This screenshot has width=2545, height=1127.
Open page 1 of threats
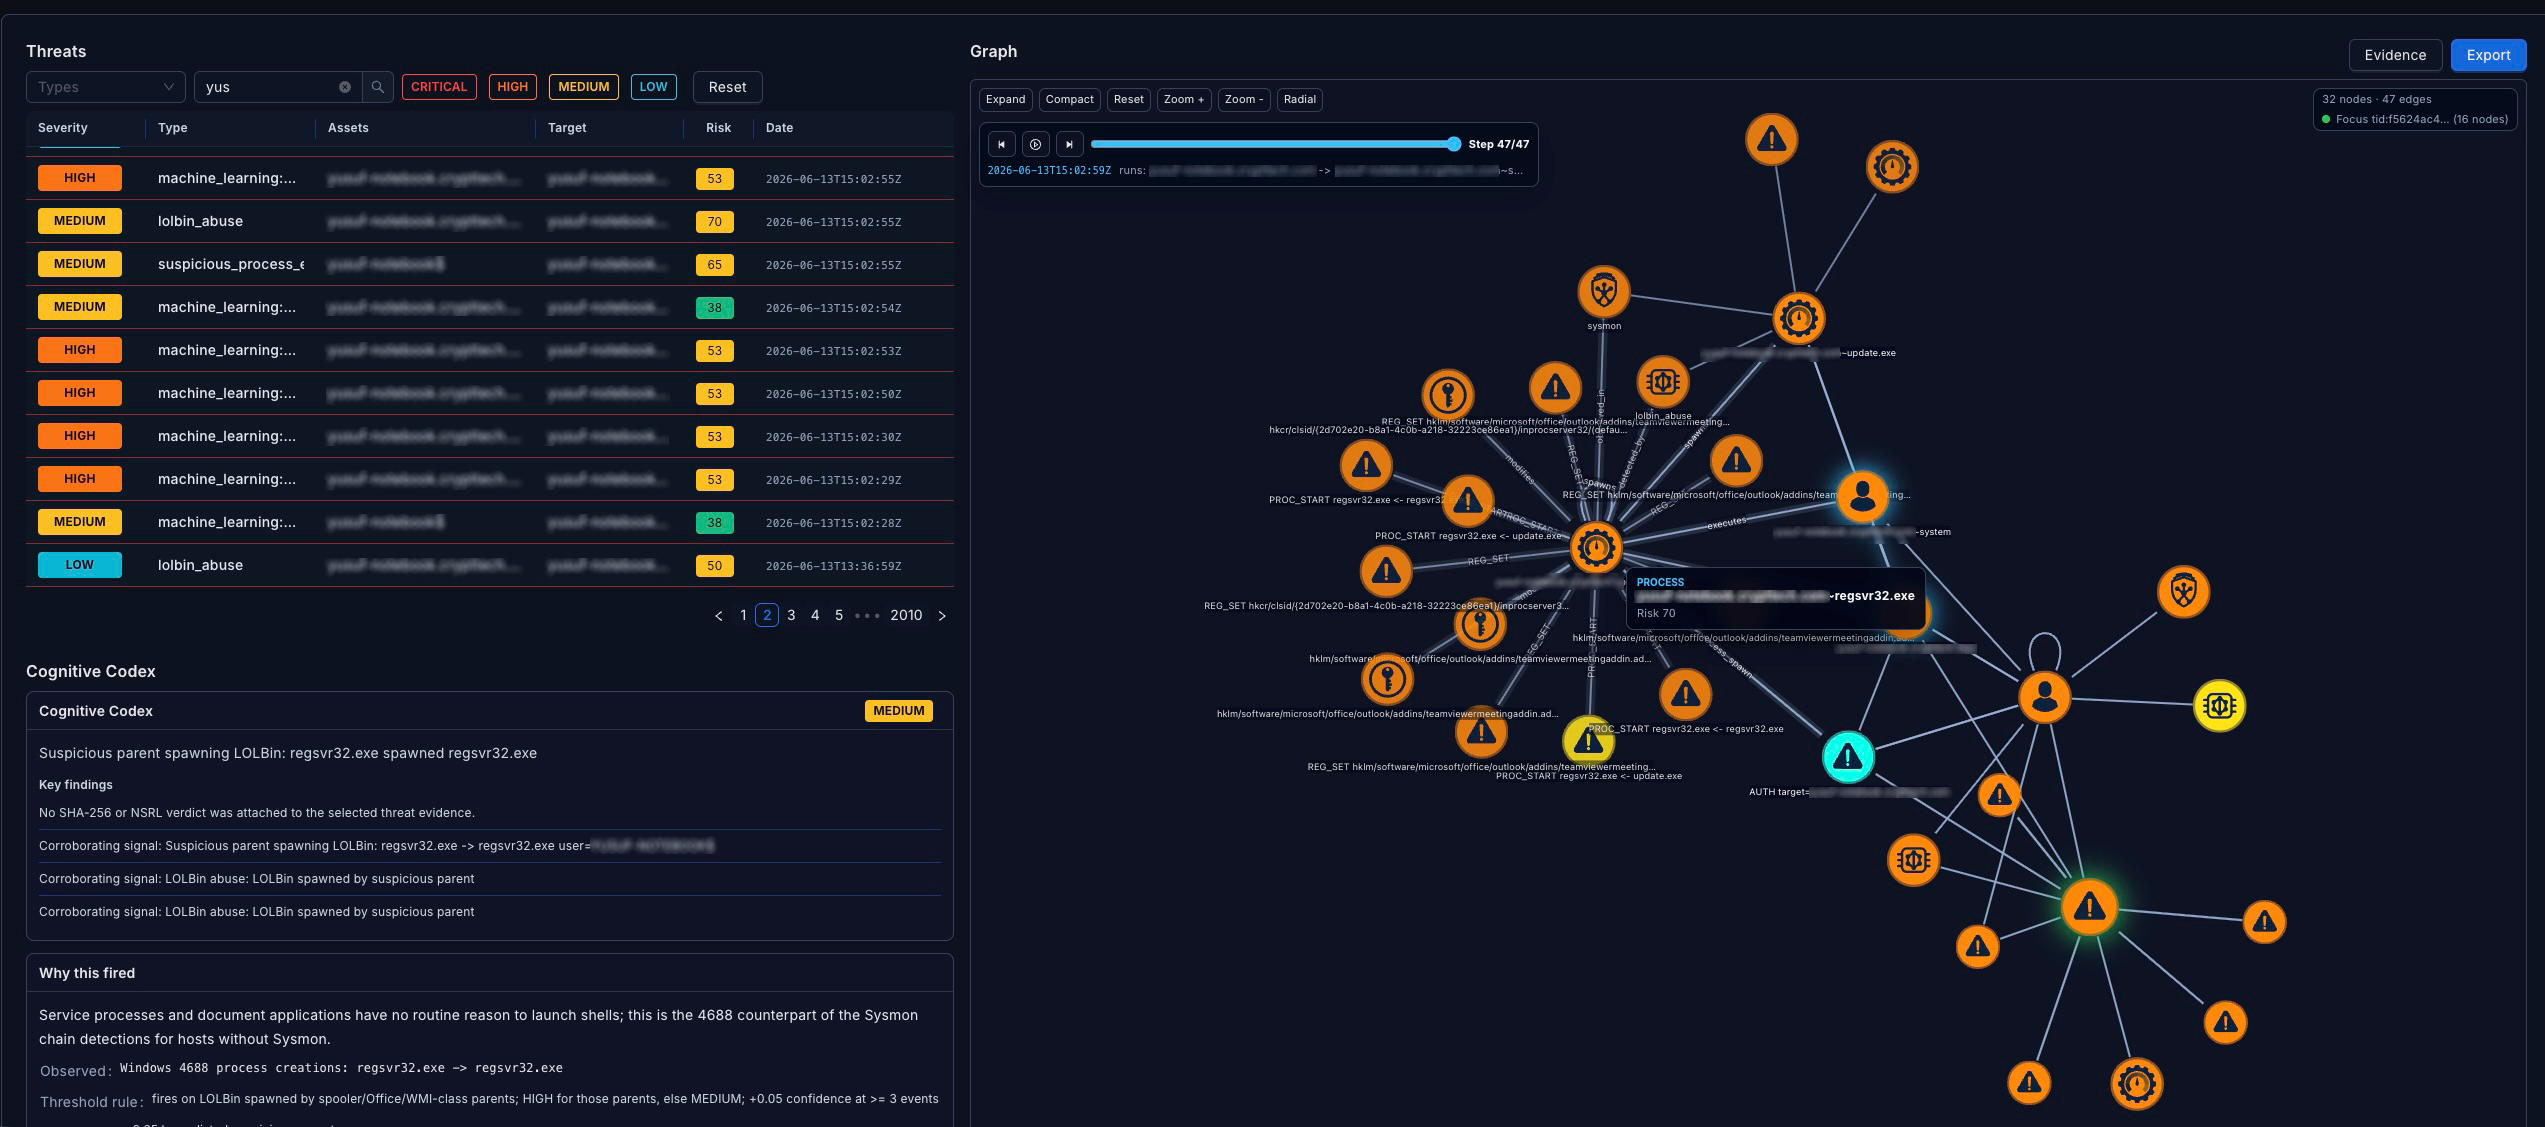pos(743,615)
